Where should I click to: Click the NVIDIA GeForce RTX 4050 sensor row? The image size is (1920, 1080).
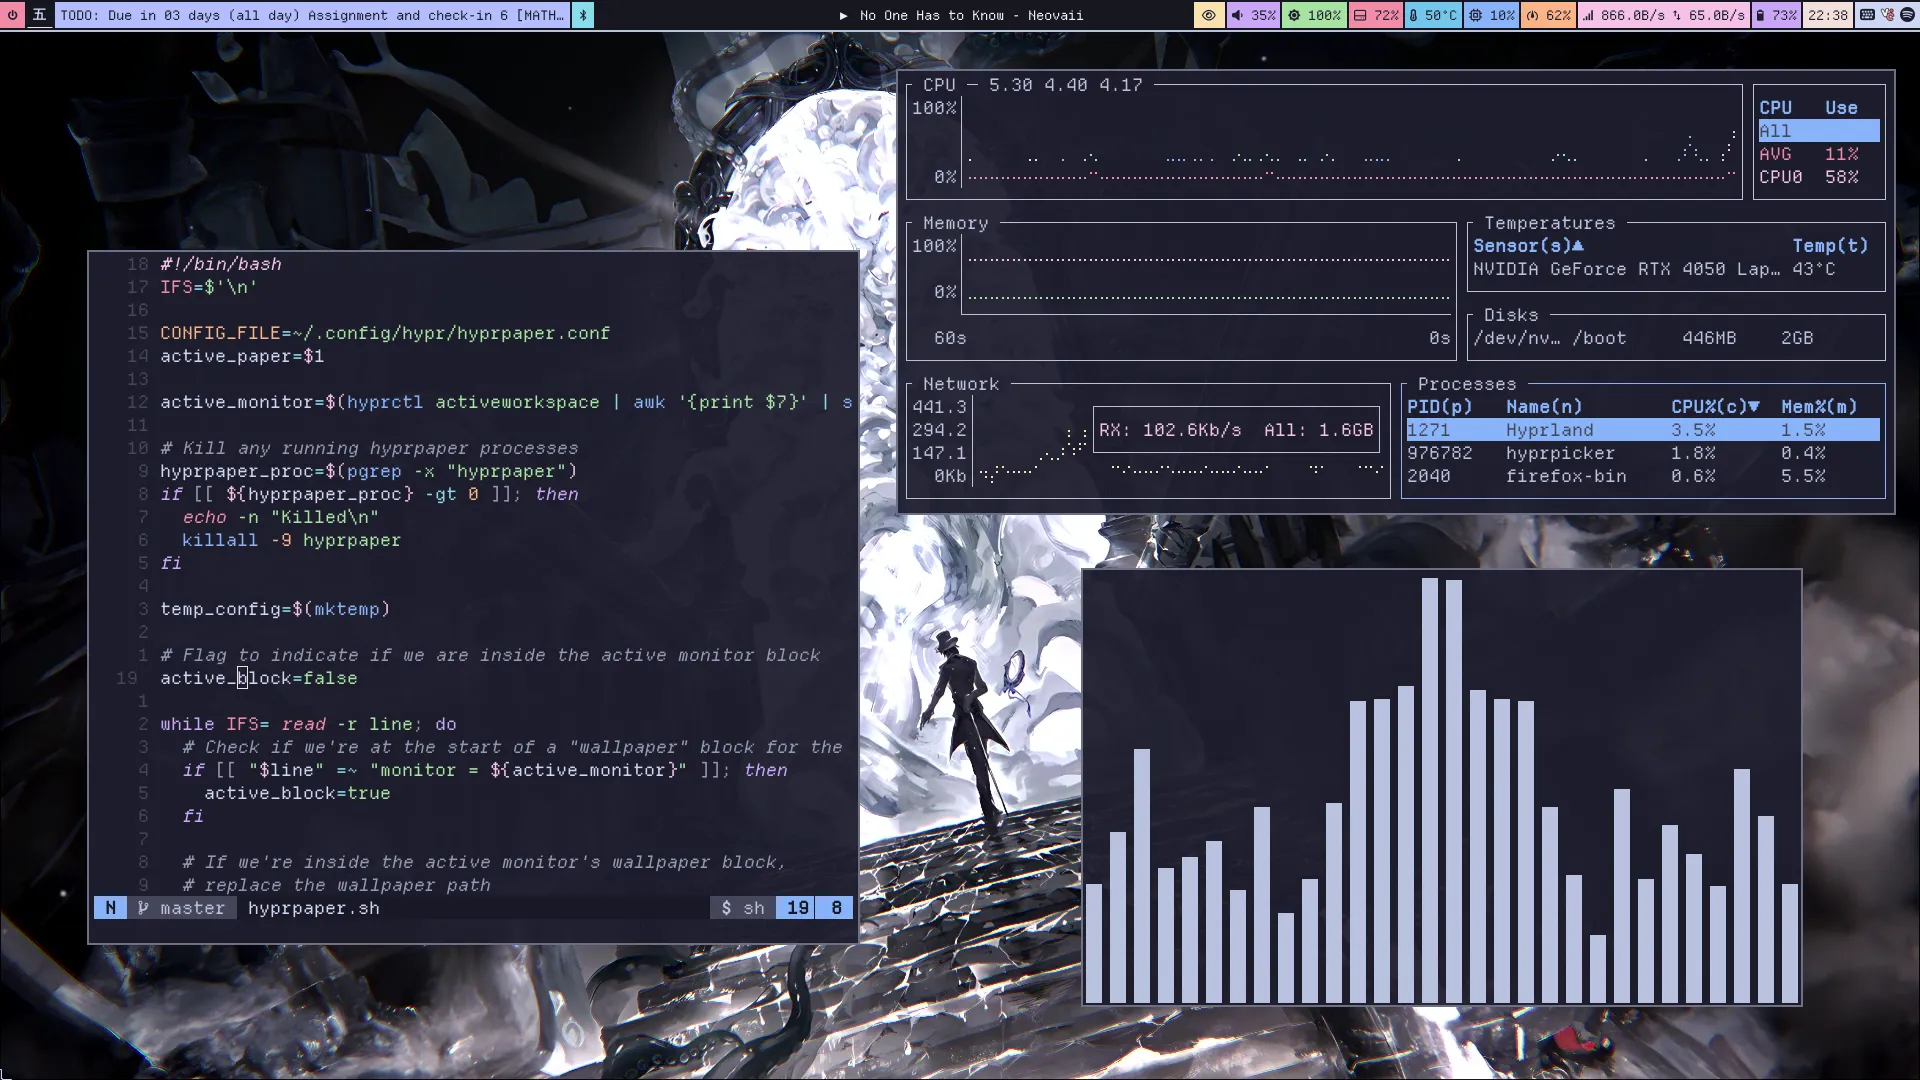(x=1675, y=269)
